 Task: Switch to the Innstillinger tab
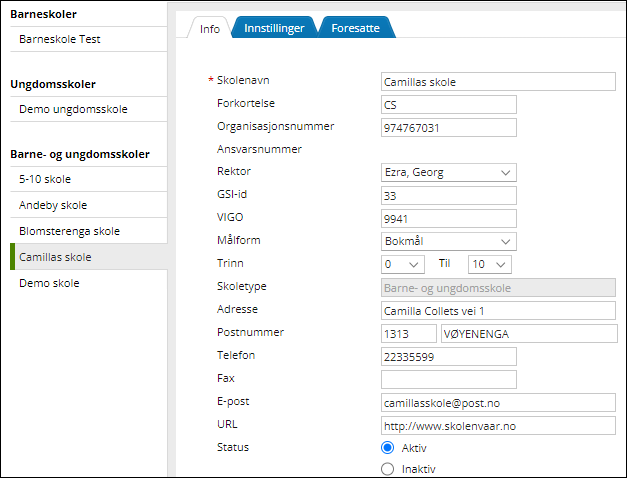tap(274, 29)
